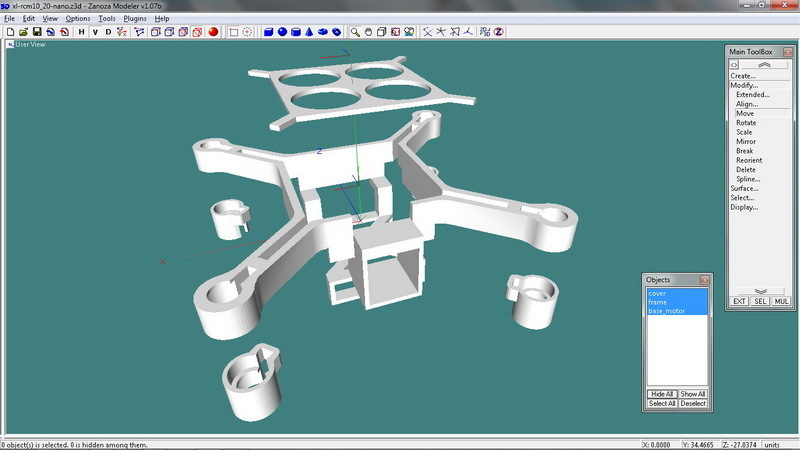Image resolution: width=800 pixels, height=450 pixels.
Task: Expand the Surface... section in ToolBox
Action: (x=744, y=188)
